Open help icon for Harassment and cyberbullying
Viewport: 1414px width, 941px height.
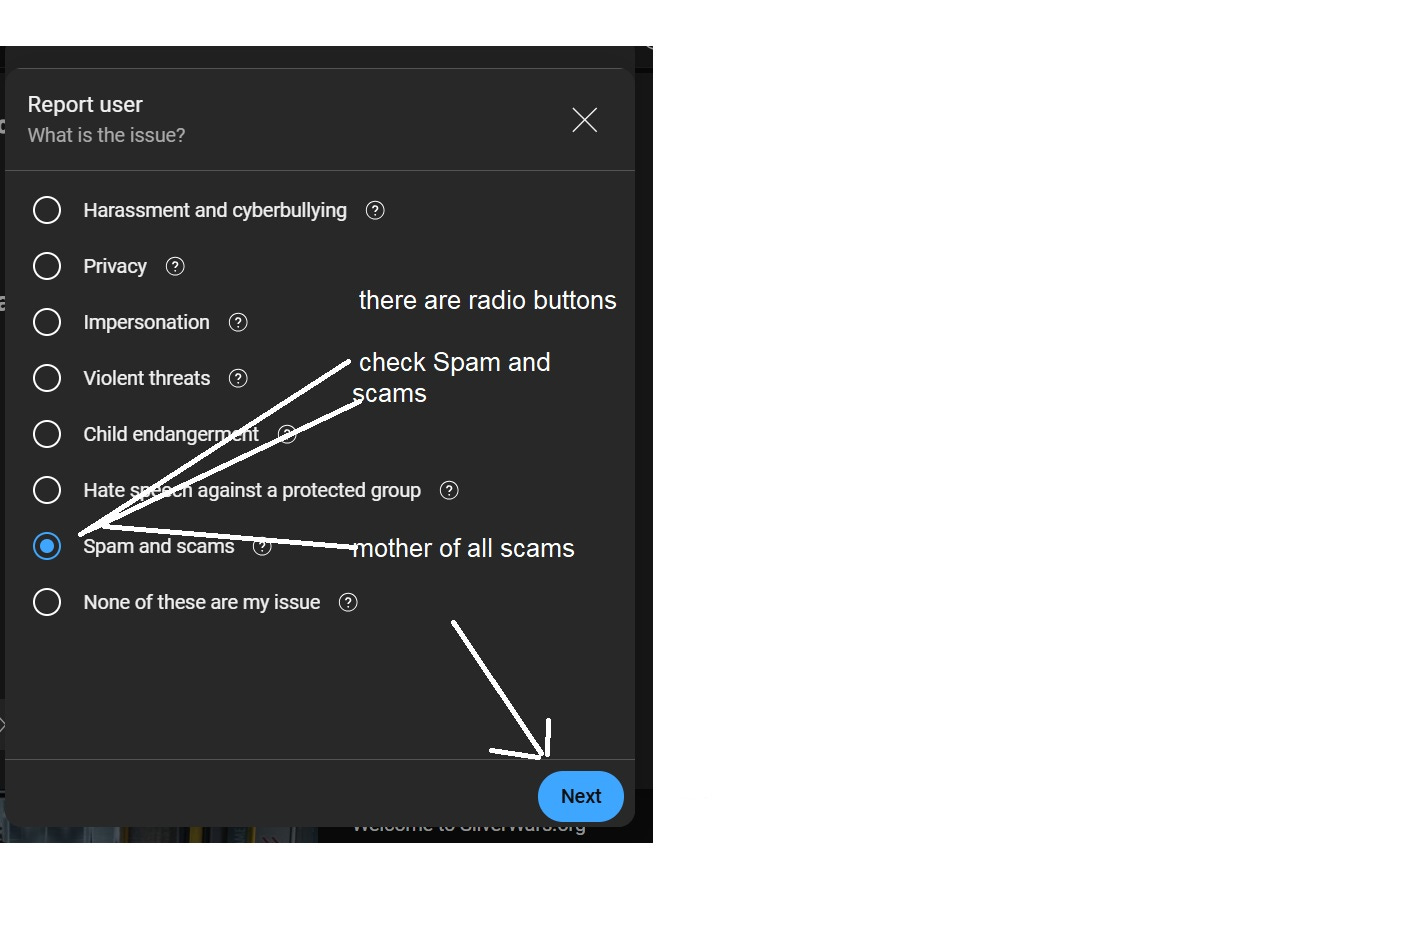pyautogui.click(x=375, y=210)
